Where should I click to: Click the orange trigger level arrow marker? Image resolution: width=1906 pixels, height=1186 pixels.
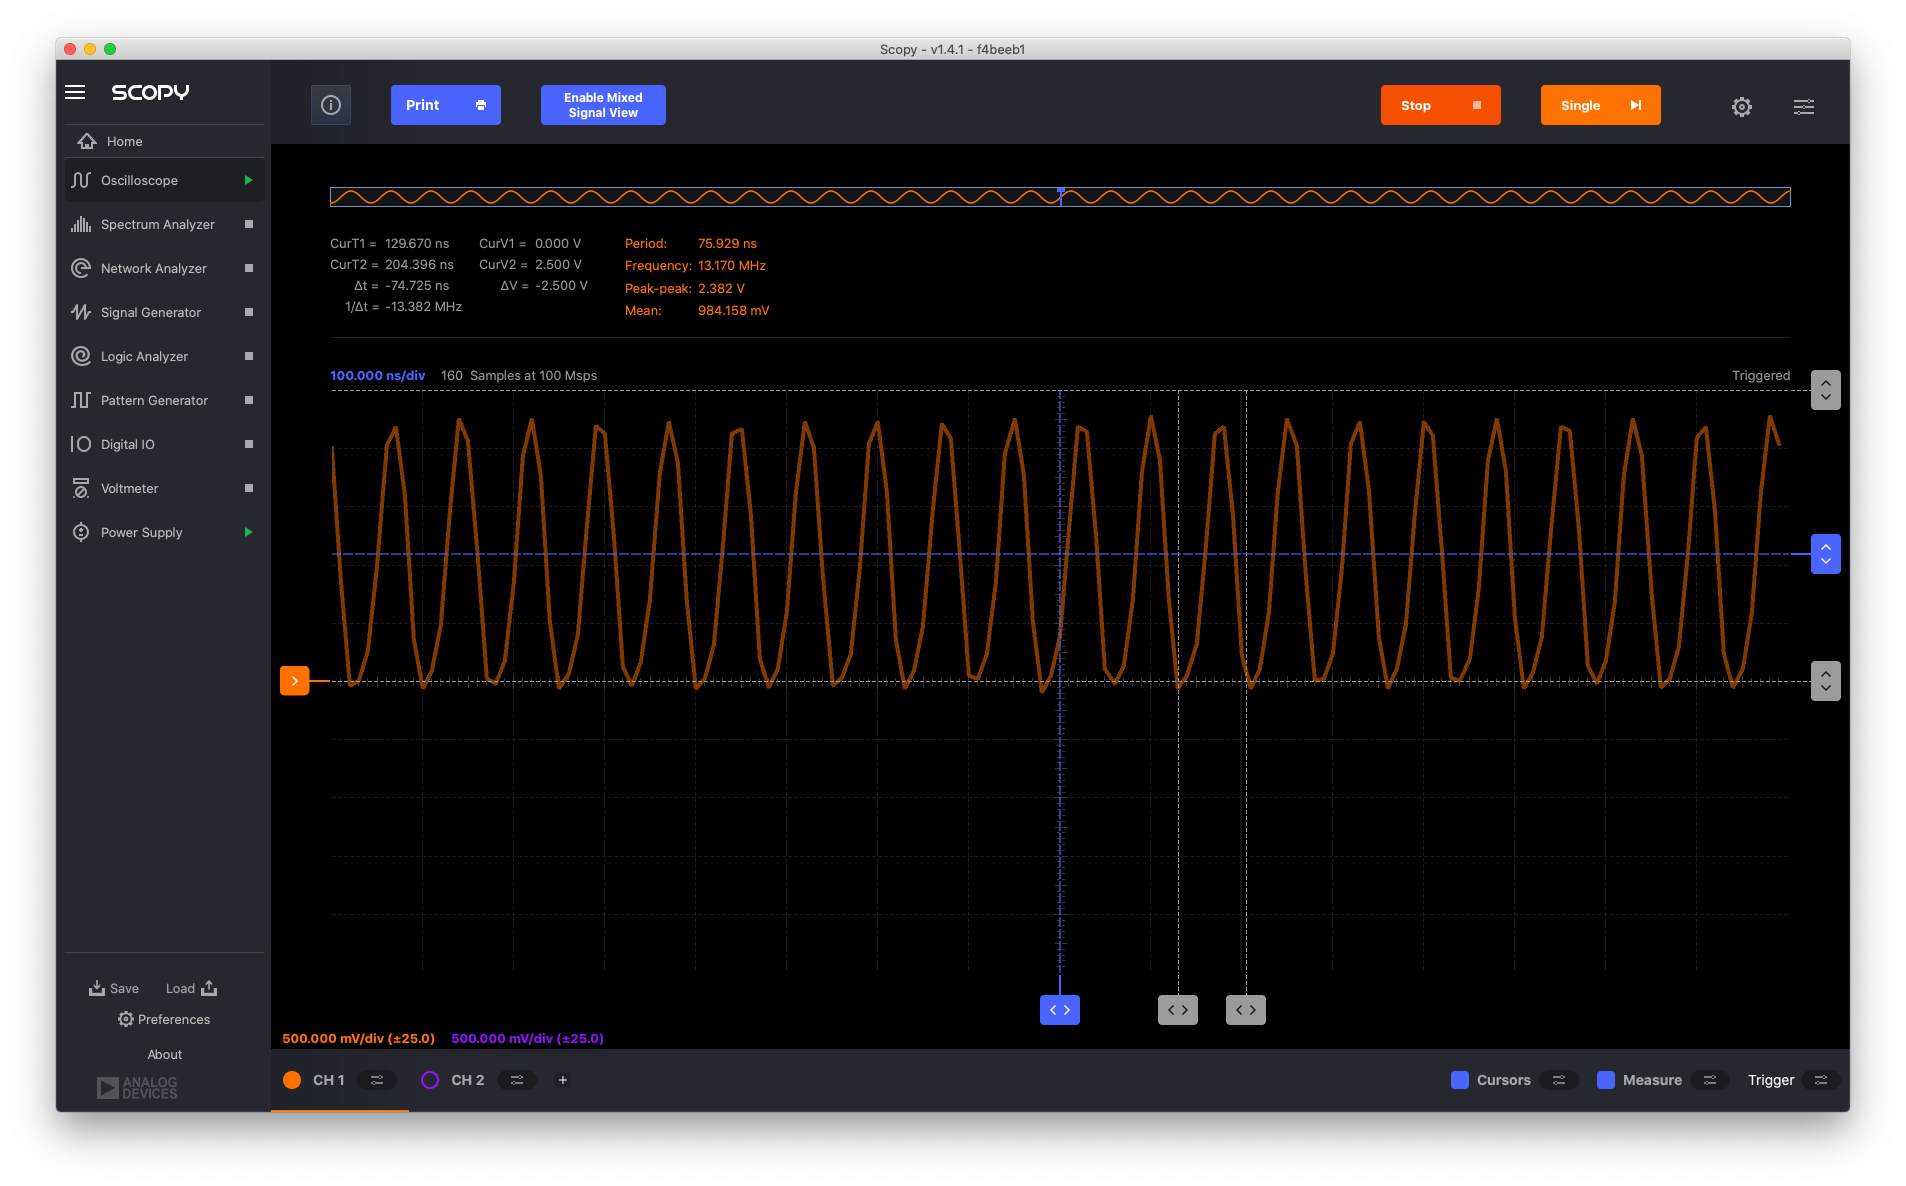pyautogui.click(x=294, y=681)
